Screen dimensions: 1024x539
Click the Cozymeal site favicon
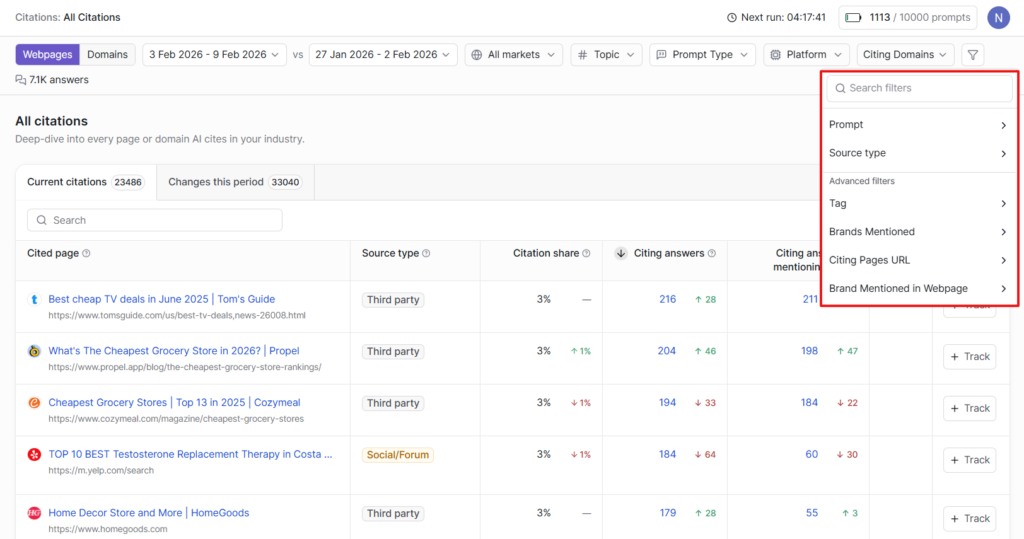pos(34,402)
